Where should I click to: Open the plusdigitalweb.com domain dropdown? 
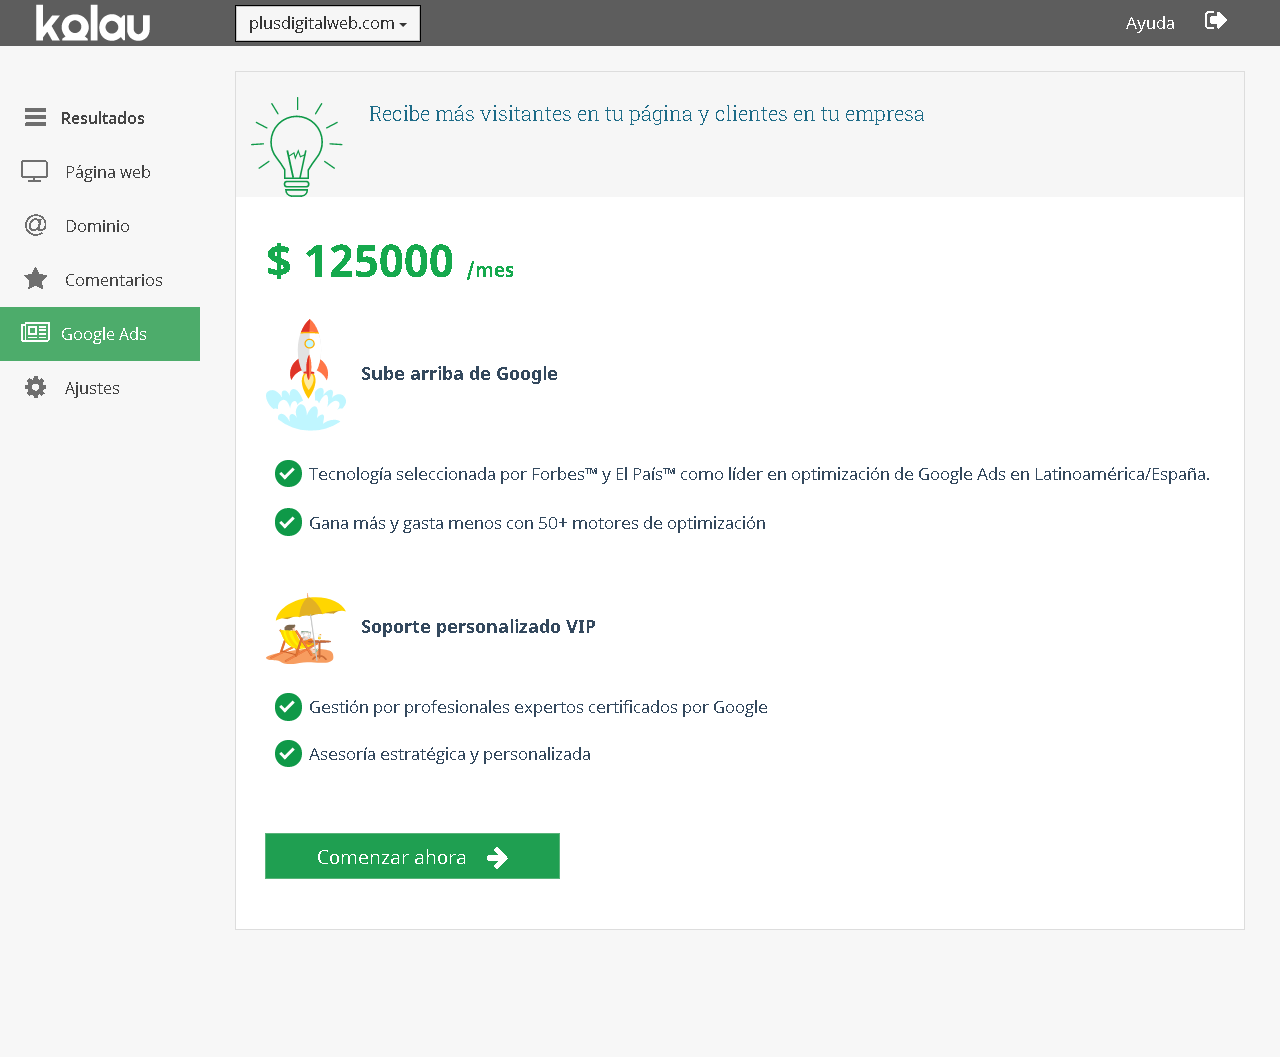[327, 23]
